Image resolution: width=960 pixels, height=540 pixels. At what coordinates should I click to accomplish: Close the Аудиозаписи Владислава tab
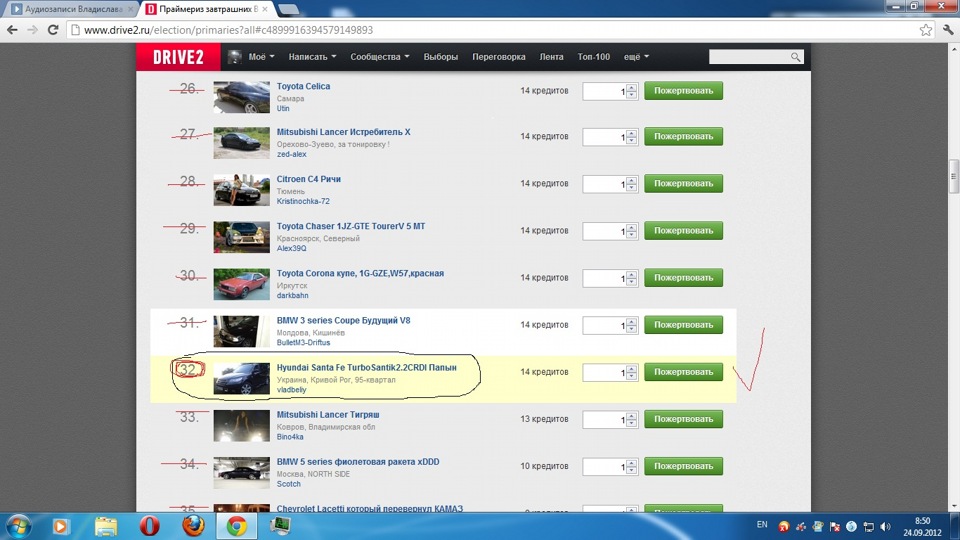pos(130,9)
